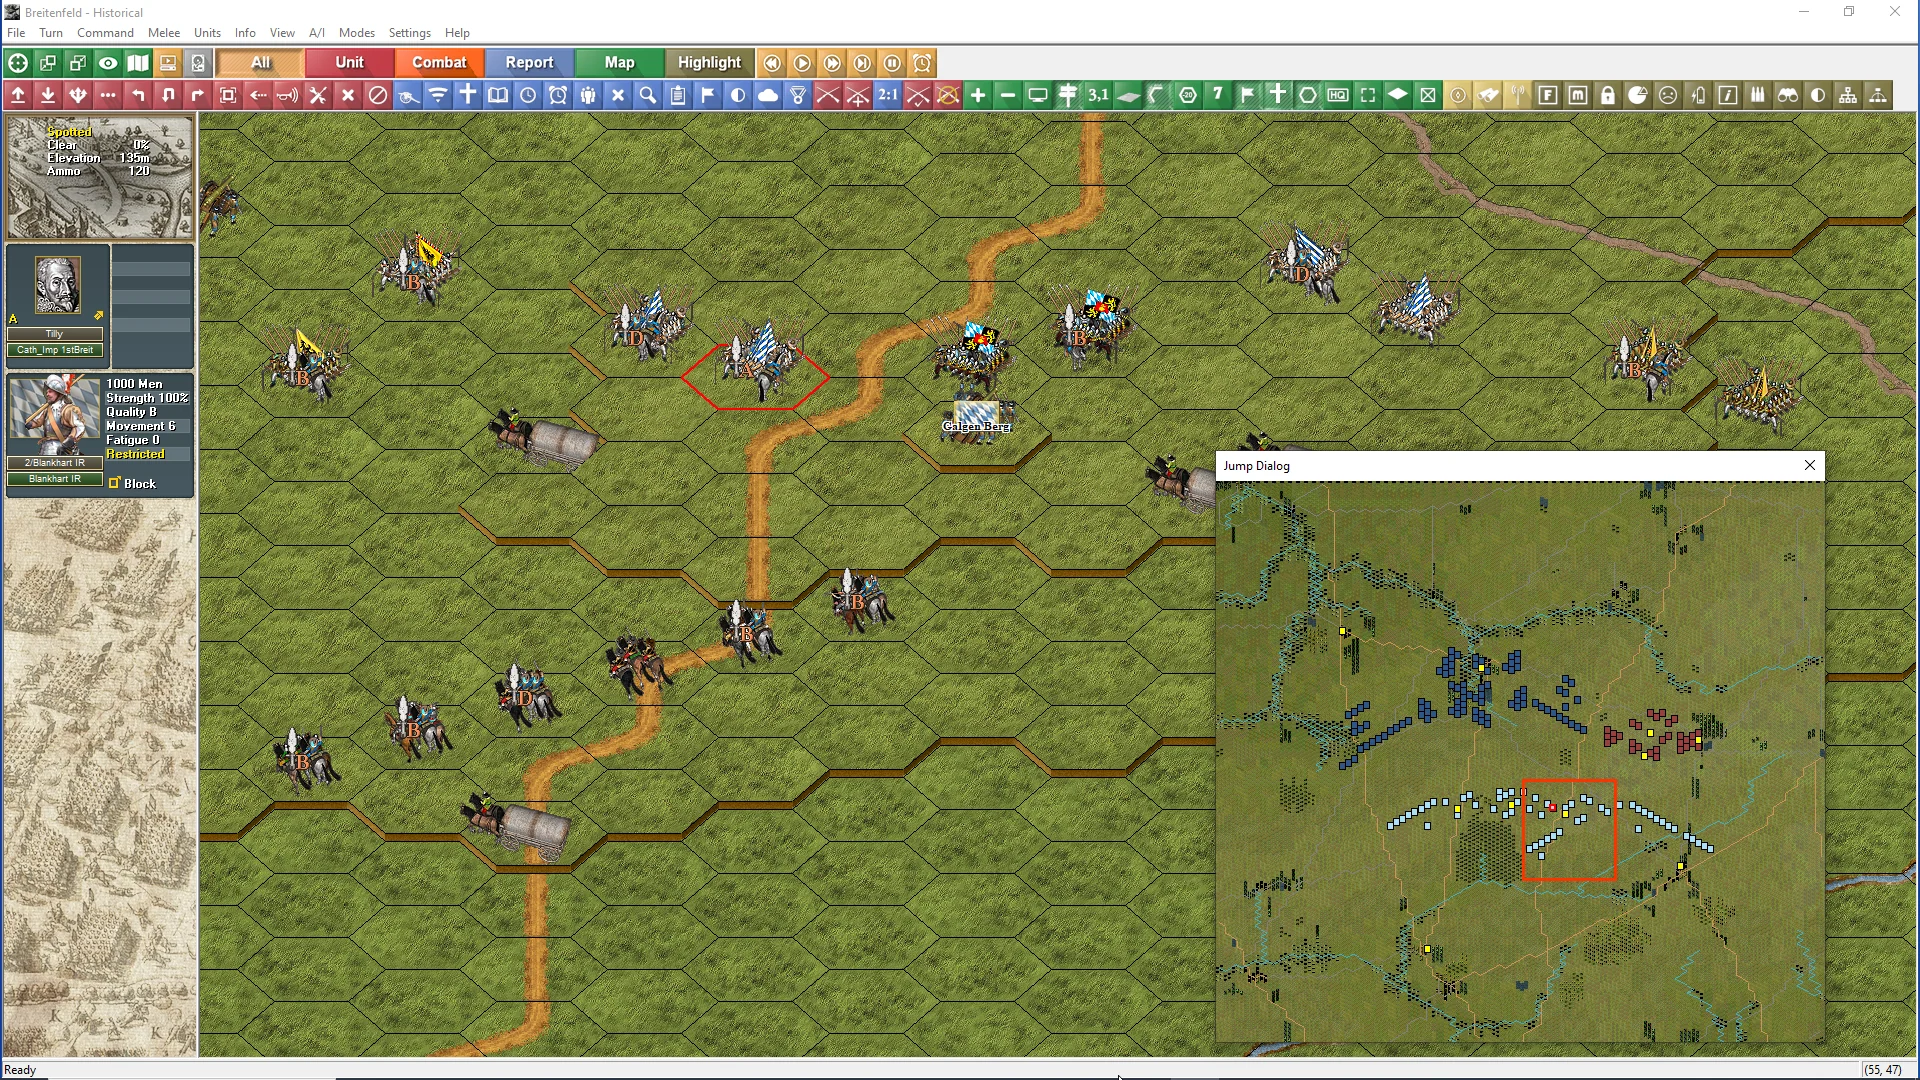Click the weather cloud toolbar icon
This screenshot has width=1920, height=1080.
[768, 96]
